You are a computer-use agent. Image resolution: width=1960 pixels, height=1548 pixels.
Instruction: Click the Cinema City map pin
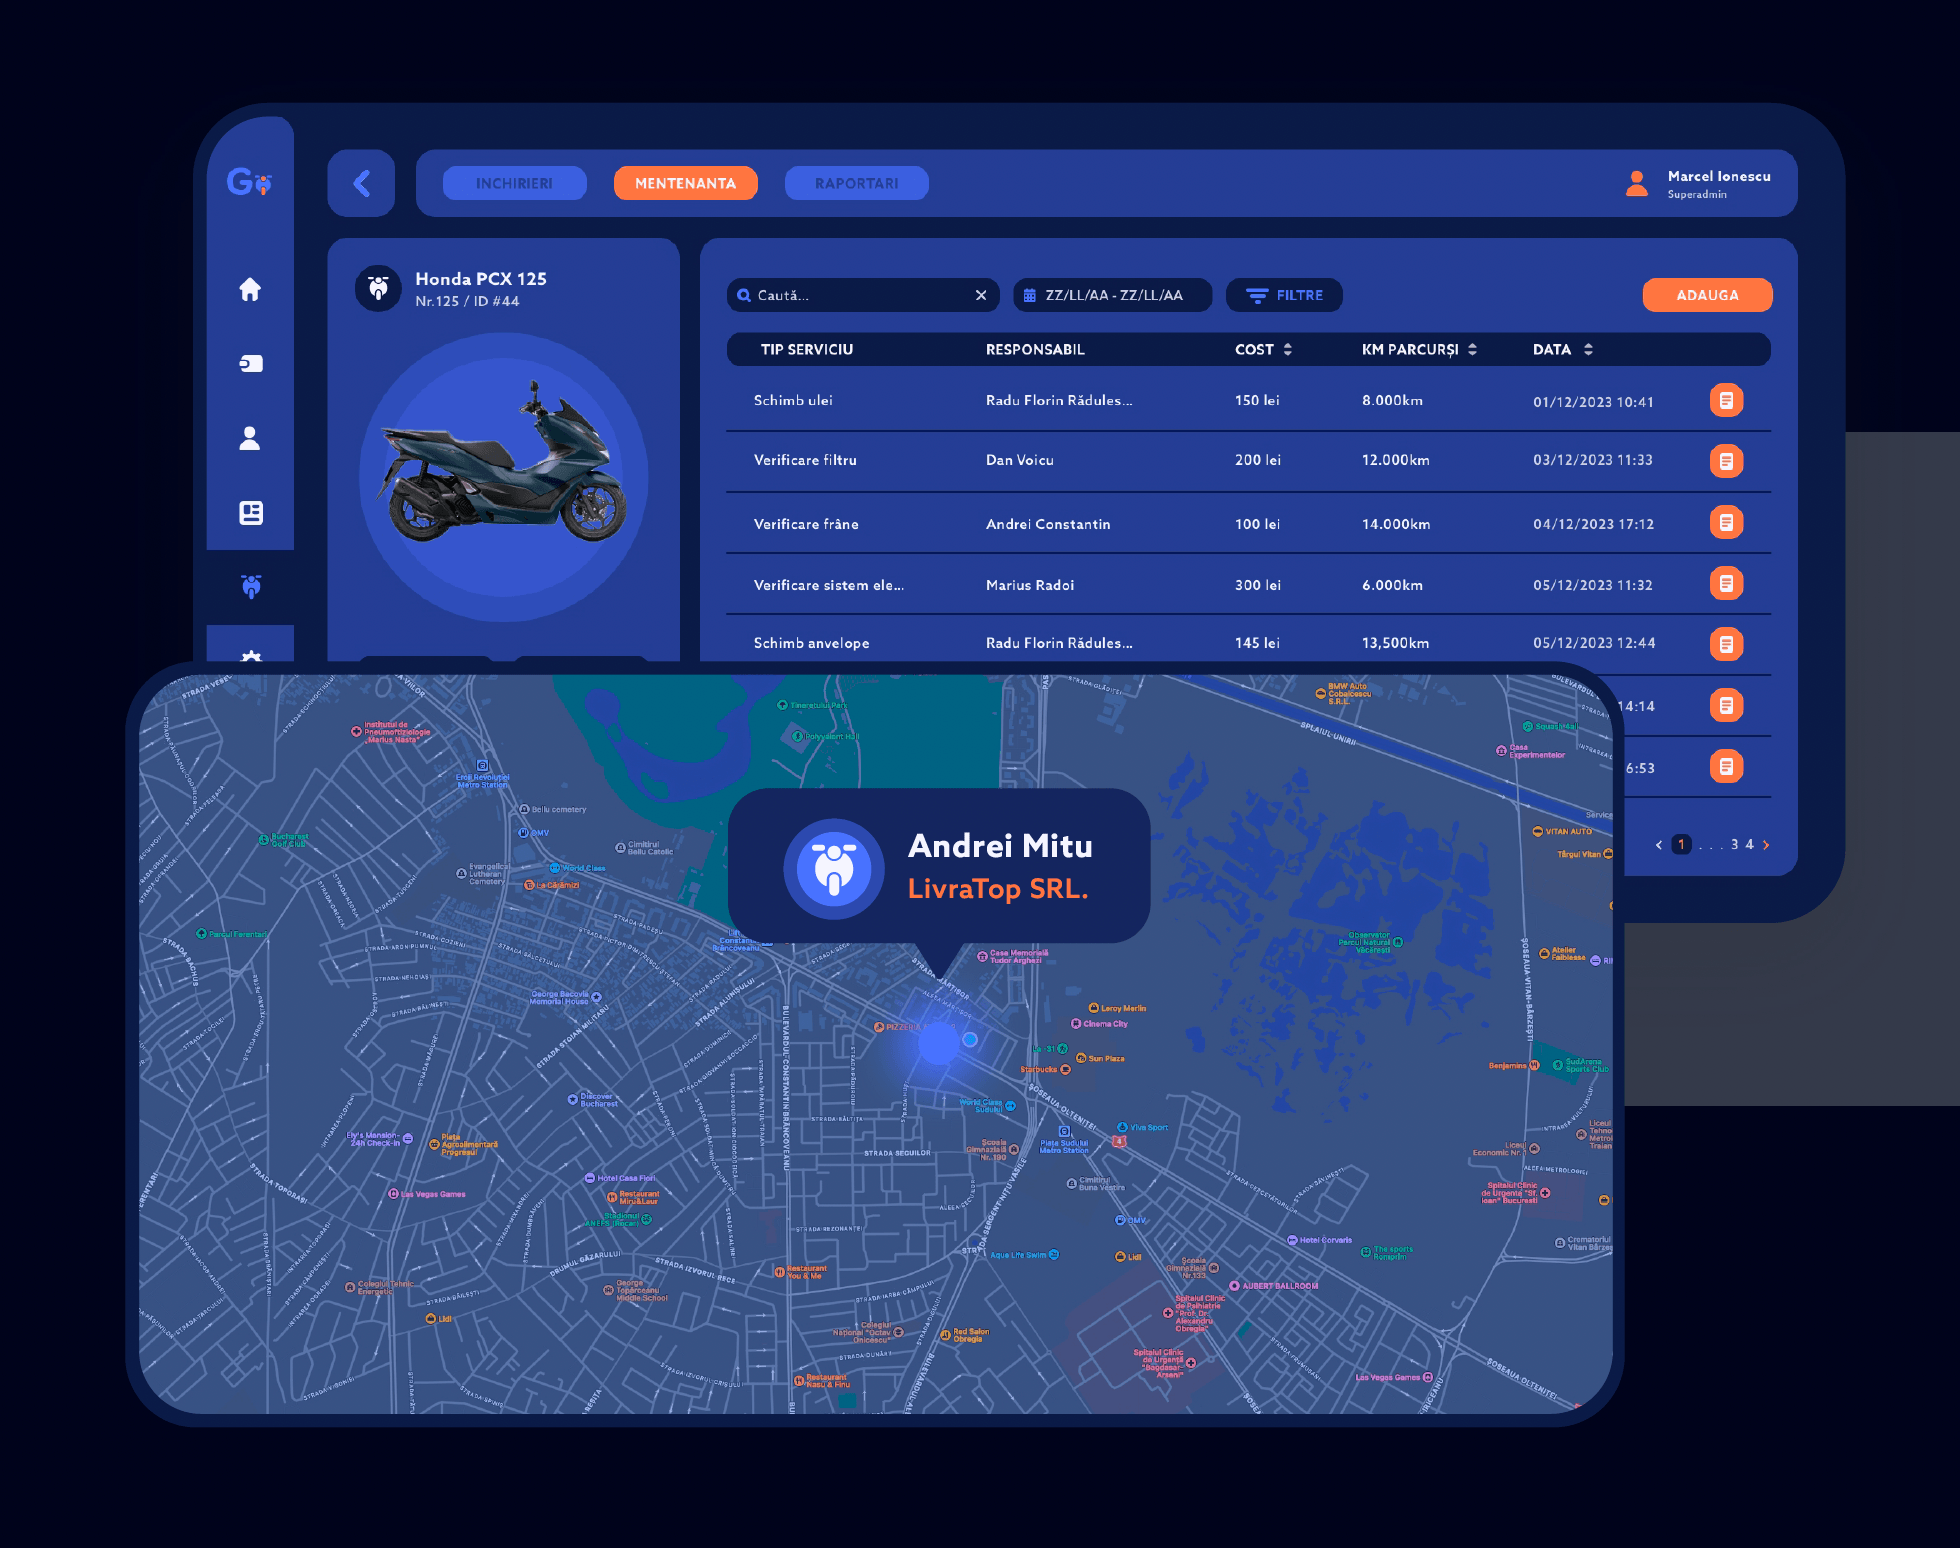pyautogui.click(x=1076, y=1023)
